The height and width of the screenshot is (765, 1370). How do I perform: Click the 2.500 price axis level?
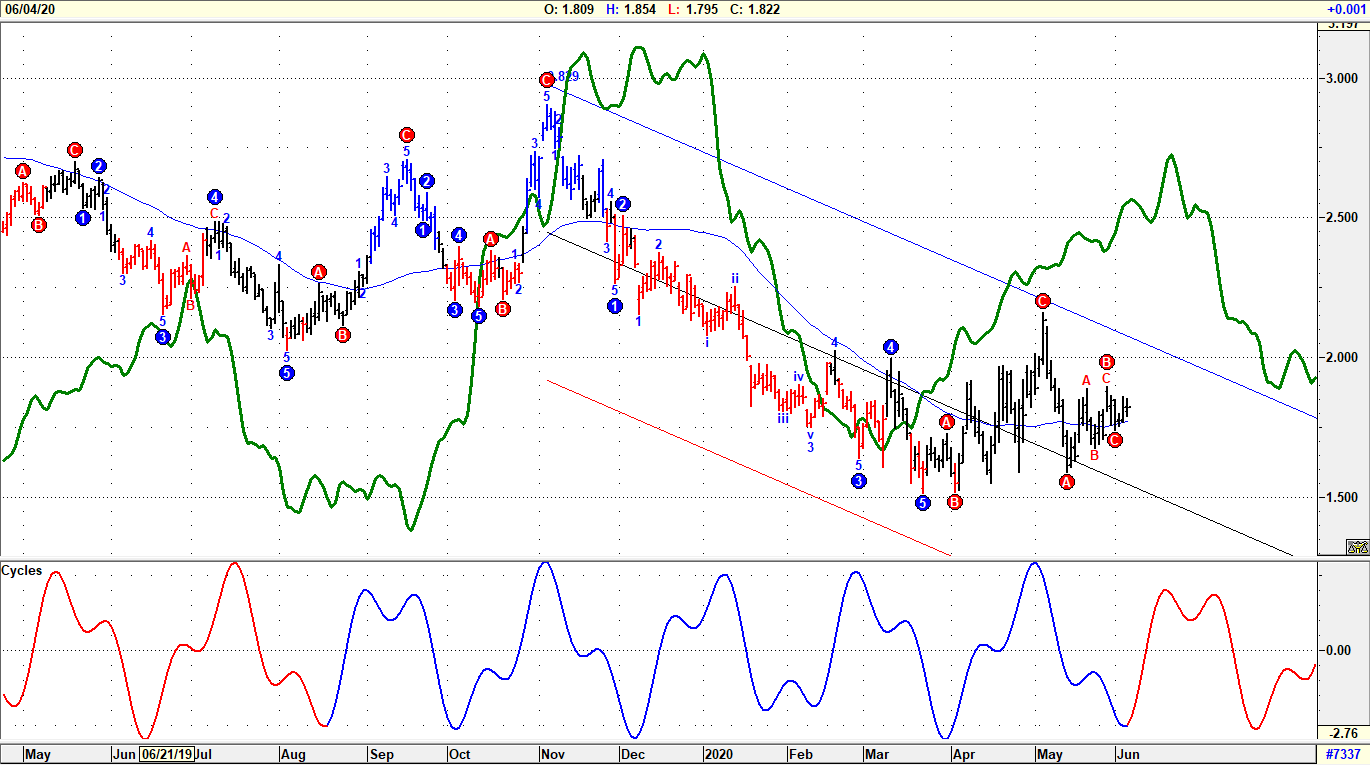[x=1343, y=218]
